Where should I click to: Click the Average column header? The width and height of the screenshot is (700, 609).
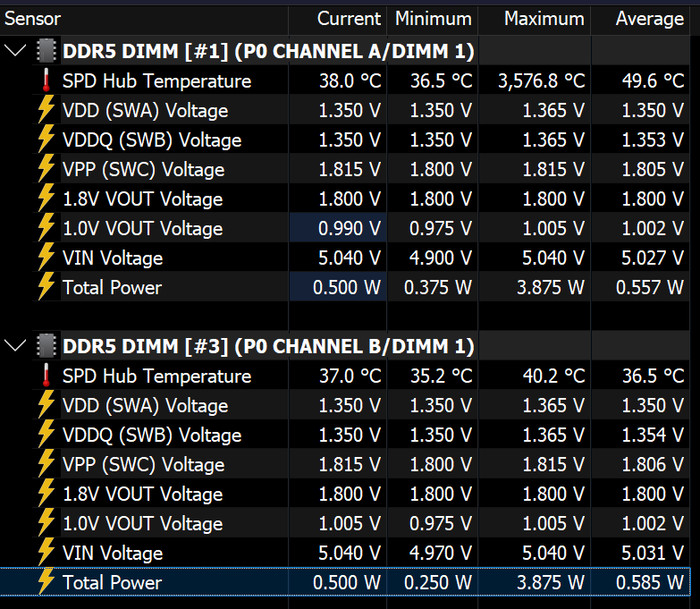point(652,19)
